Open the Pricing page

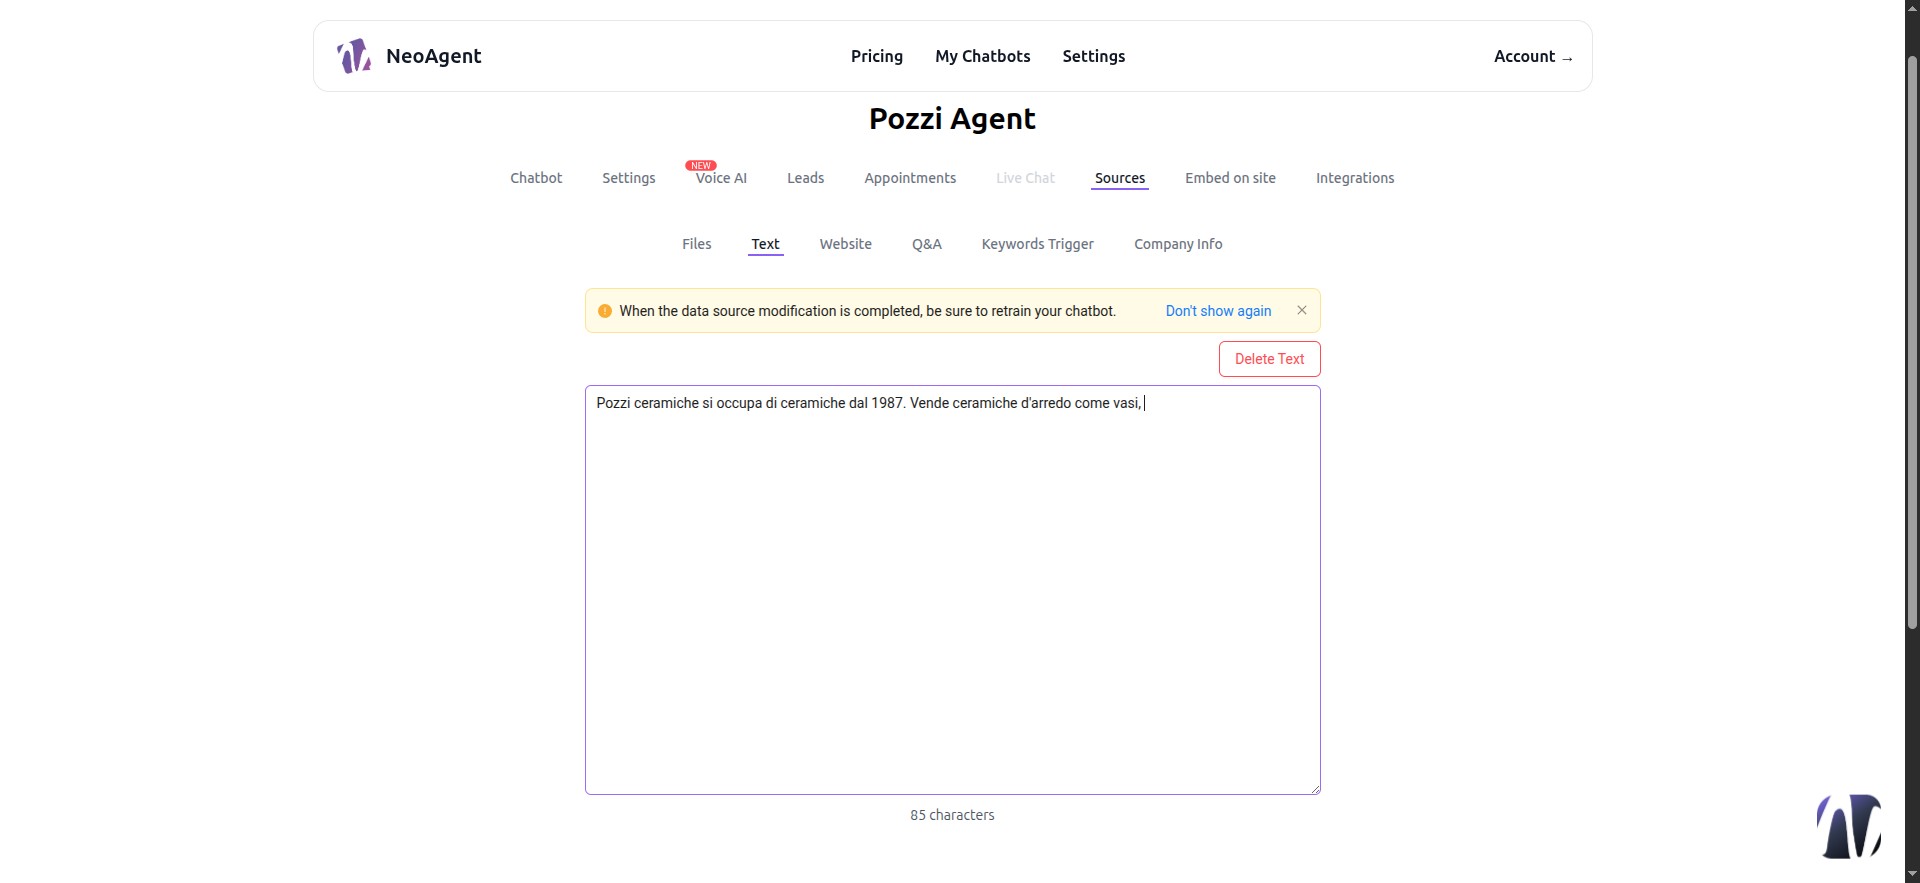point(876,56)
